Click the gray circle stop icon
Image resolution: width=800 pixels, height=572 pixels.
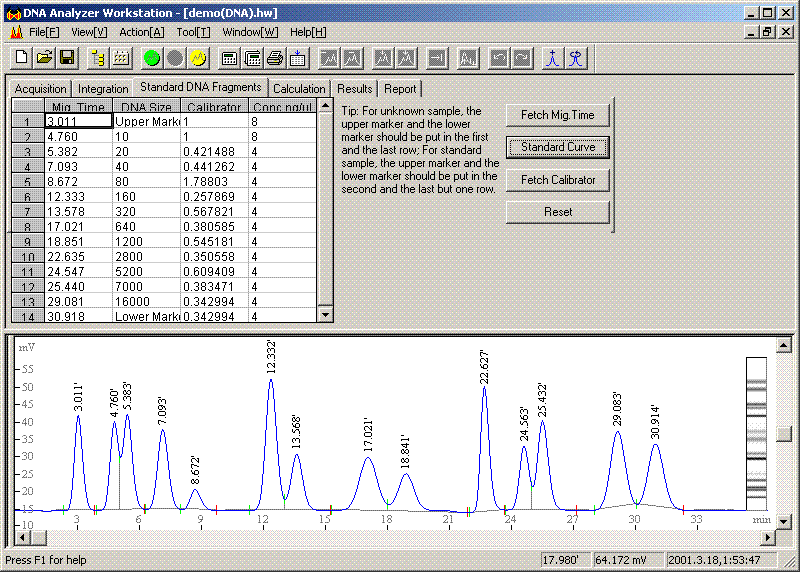(174, 58)
